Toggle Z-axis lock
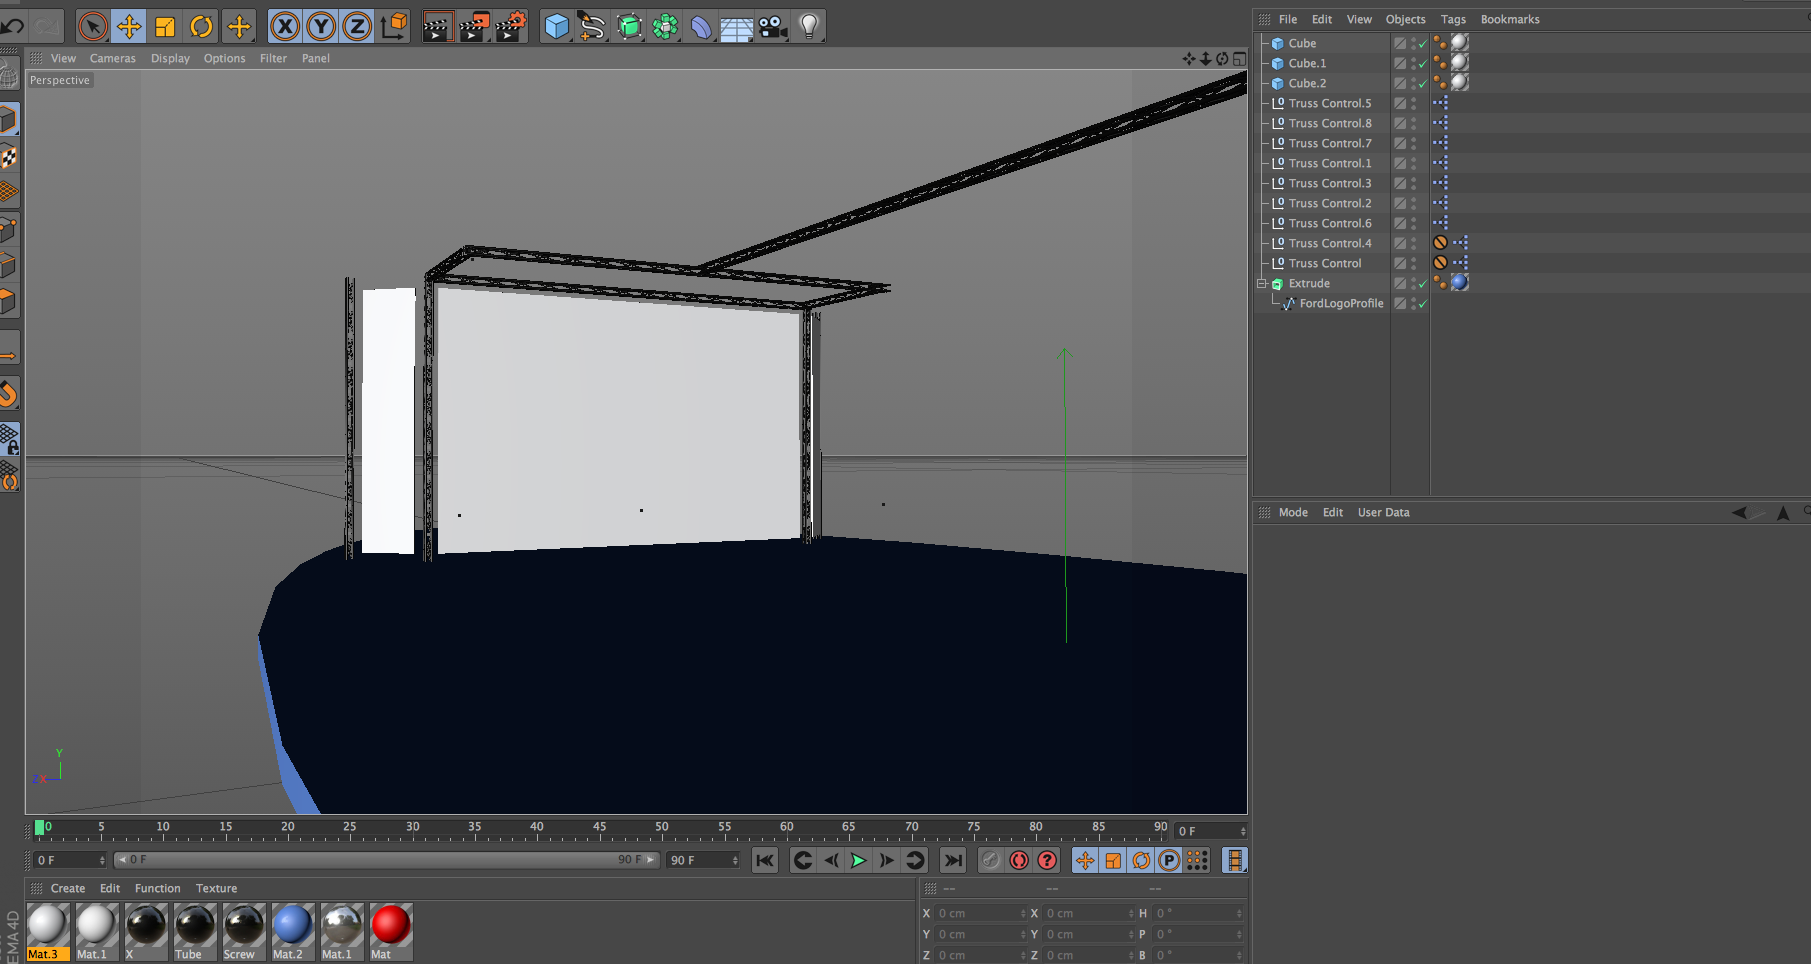1811x964 pixels. click(x=357, y=26)
